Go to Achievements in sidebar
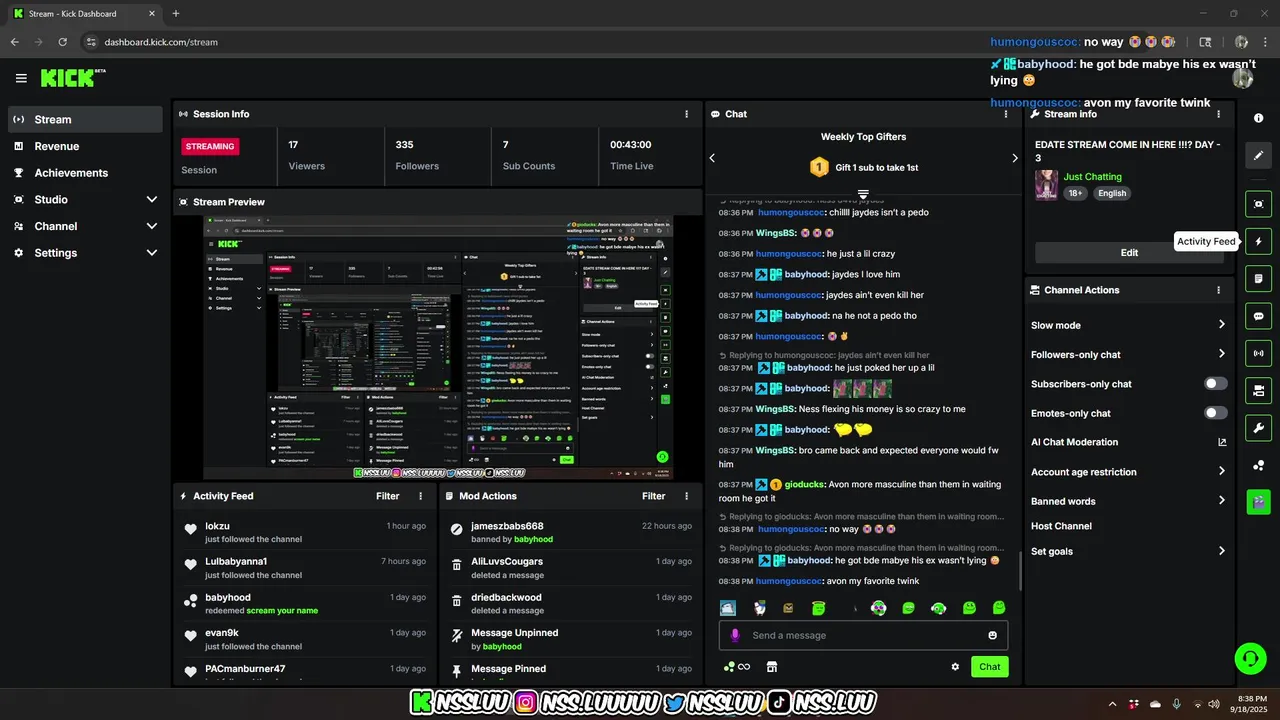 click(85, 173)
